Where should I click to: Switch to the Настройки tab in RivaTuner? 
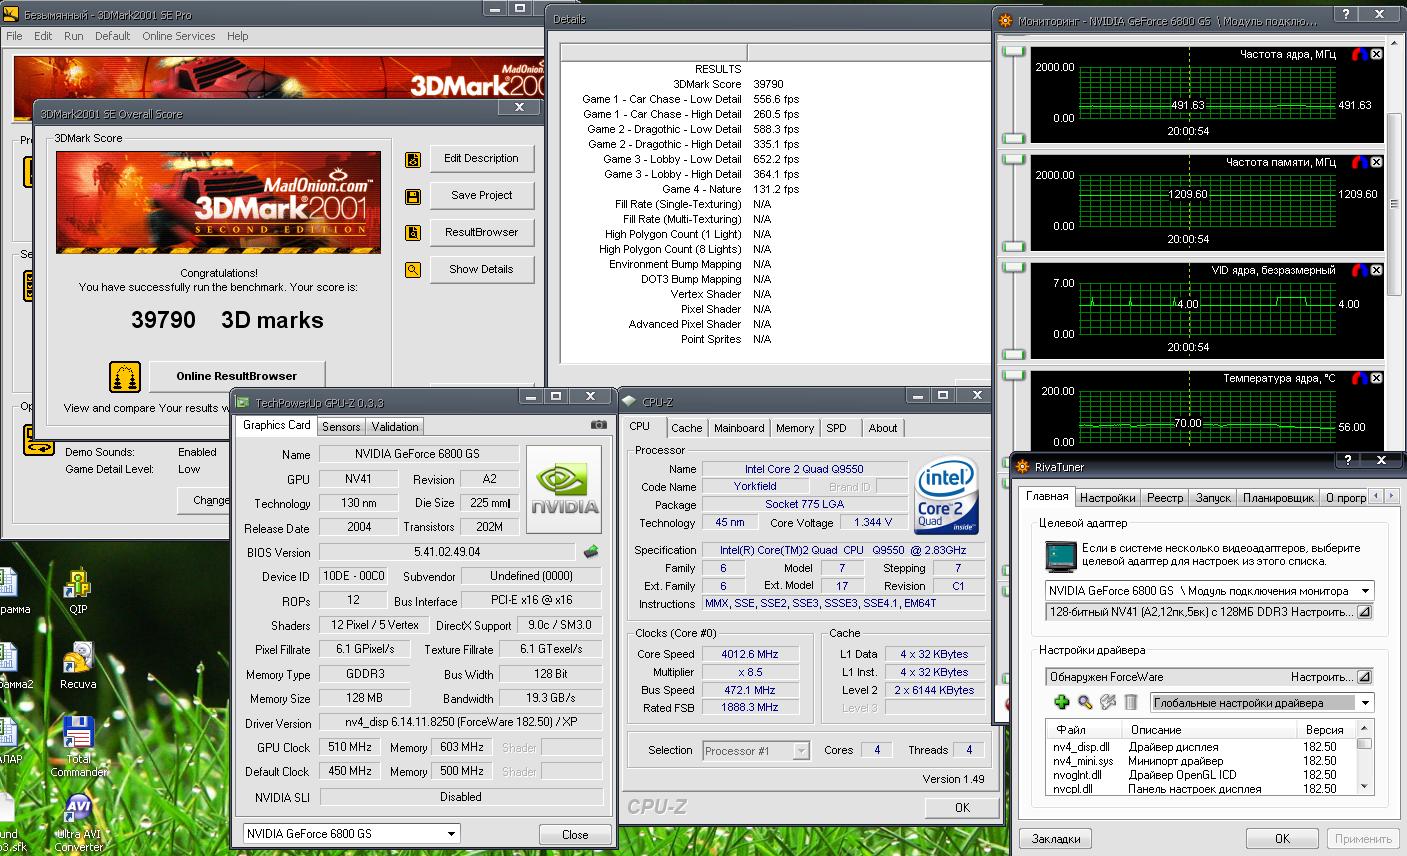pyautogui.click(x=1107, y=497)
